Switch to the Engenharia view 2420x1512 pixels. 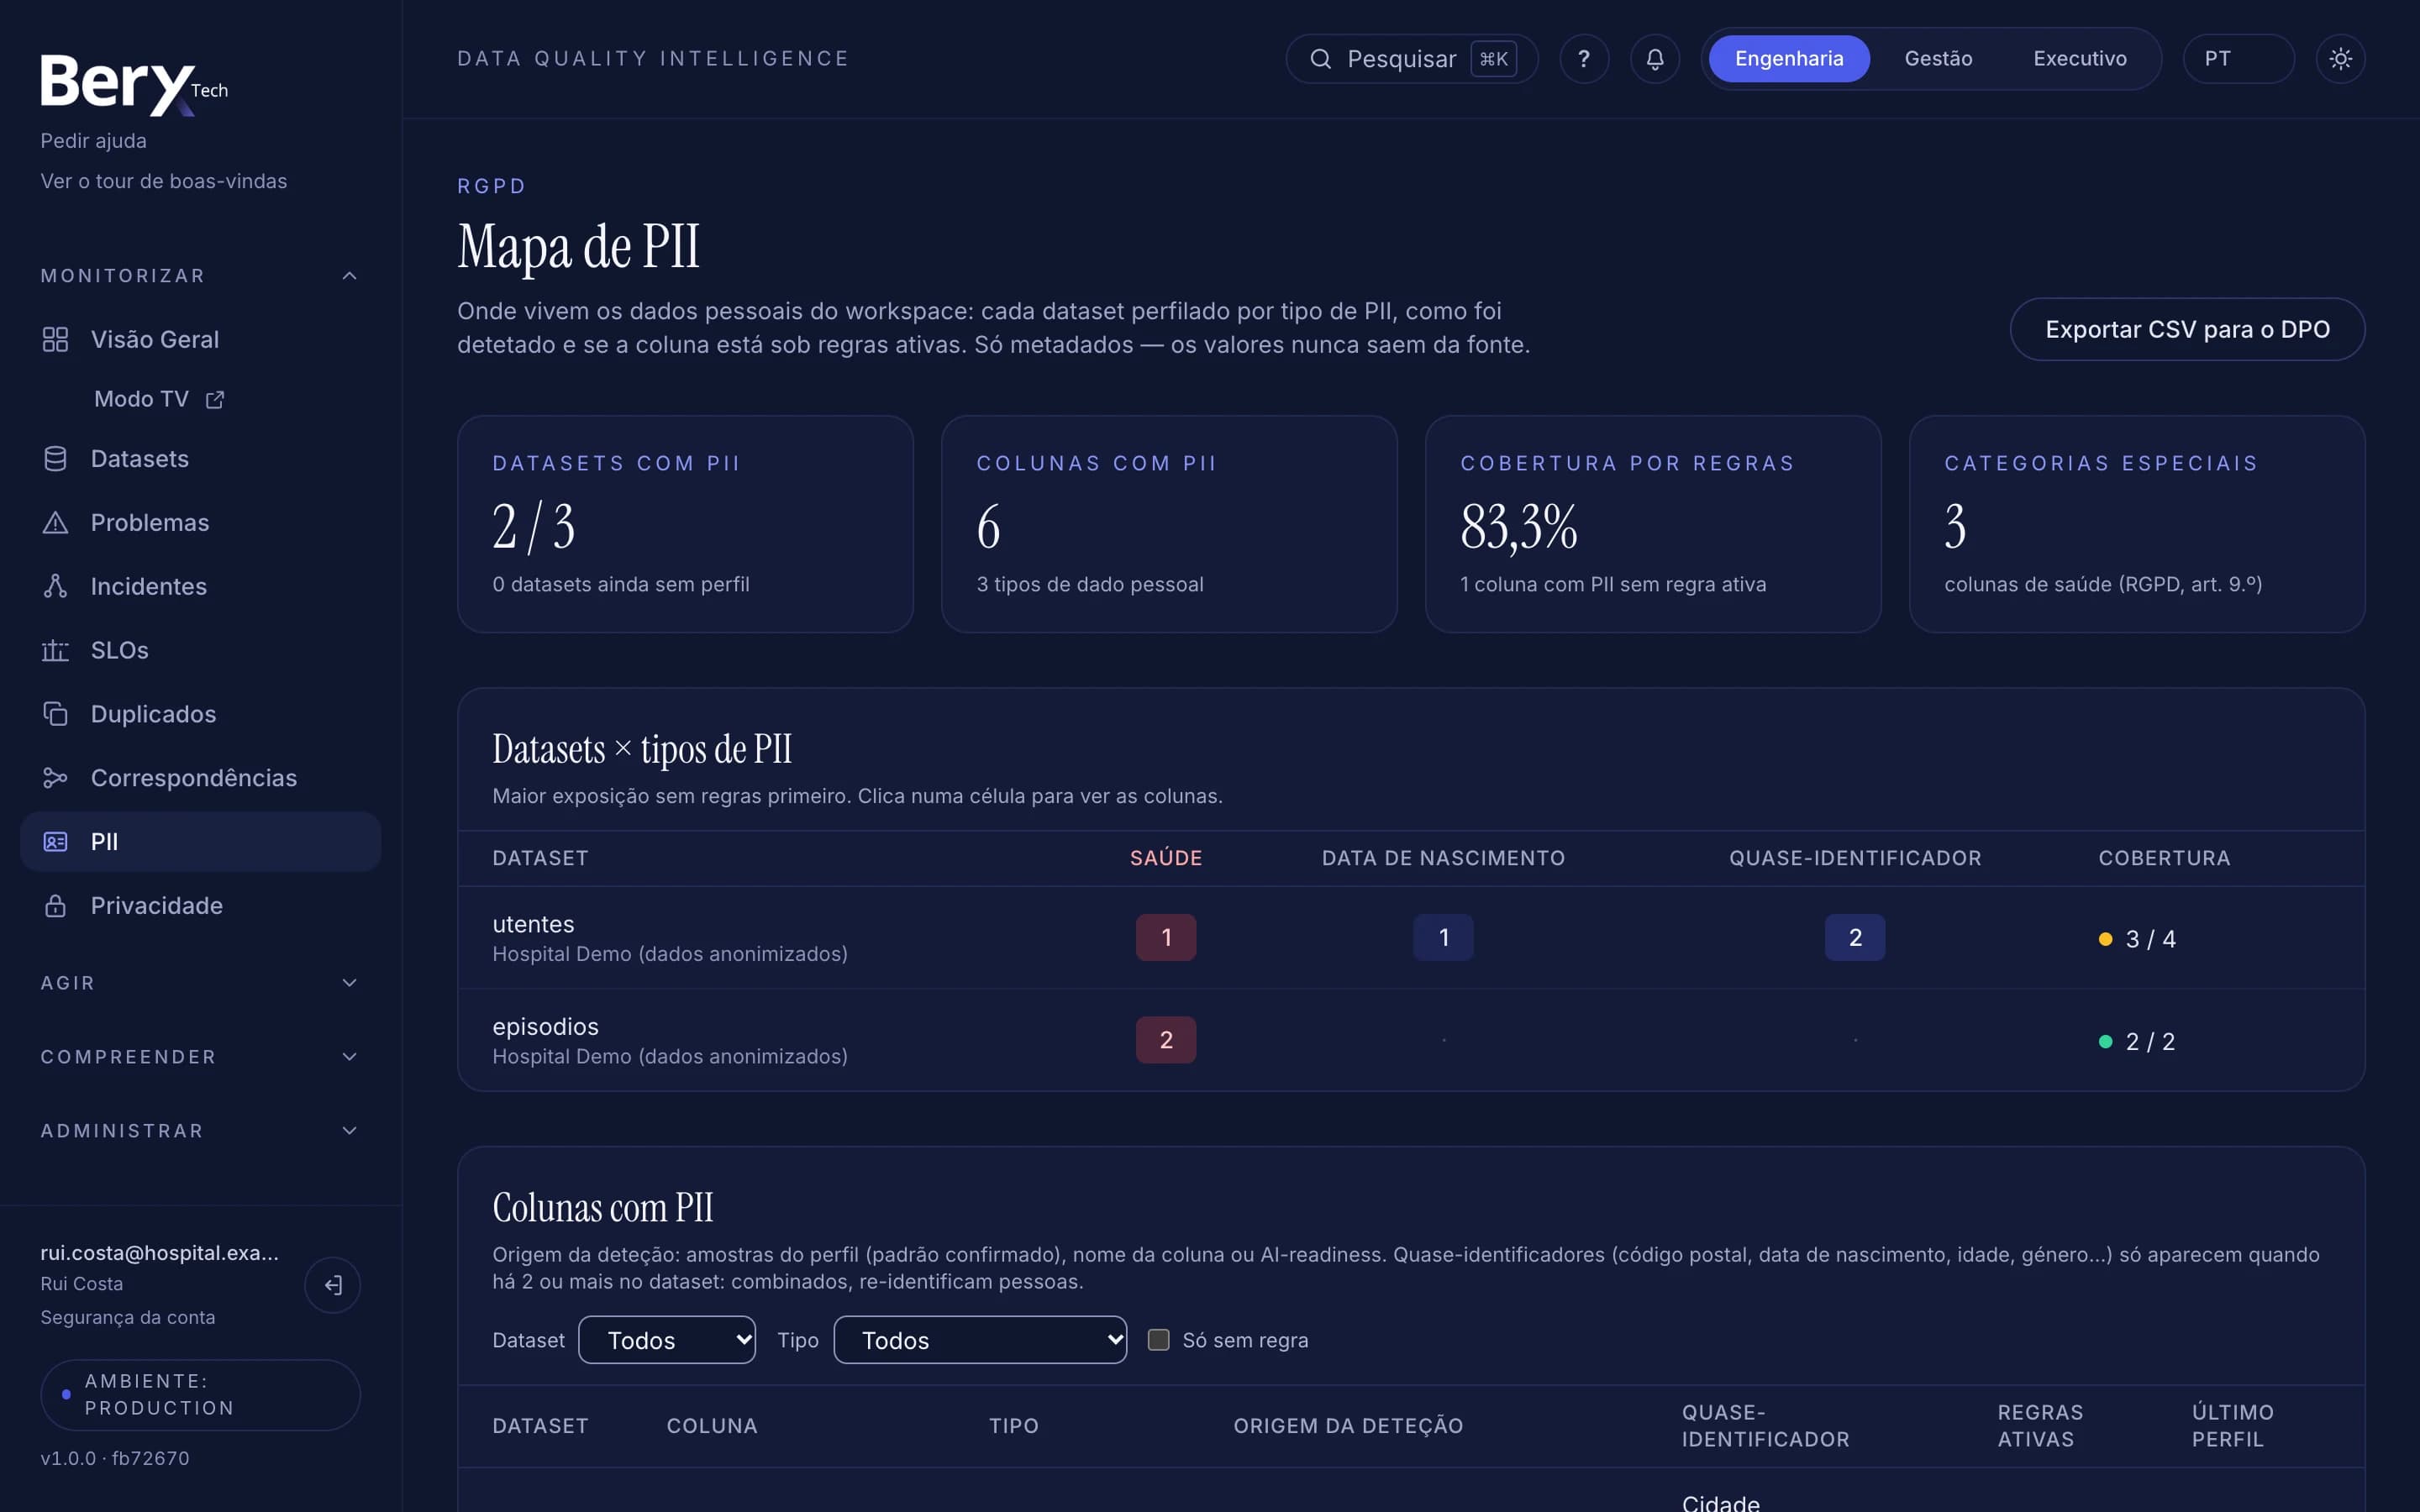click(x=1789, y=59)
